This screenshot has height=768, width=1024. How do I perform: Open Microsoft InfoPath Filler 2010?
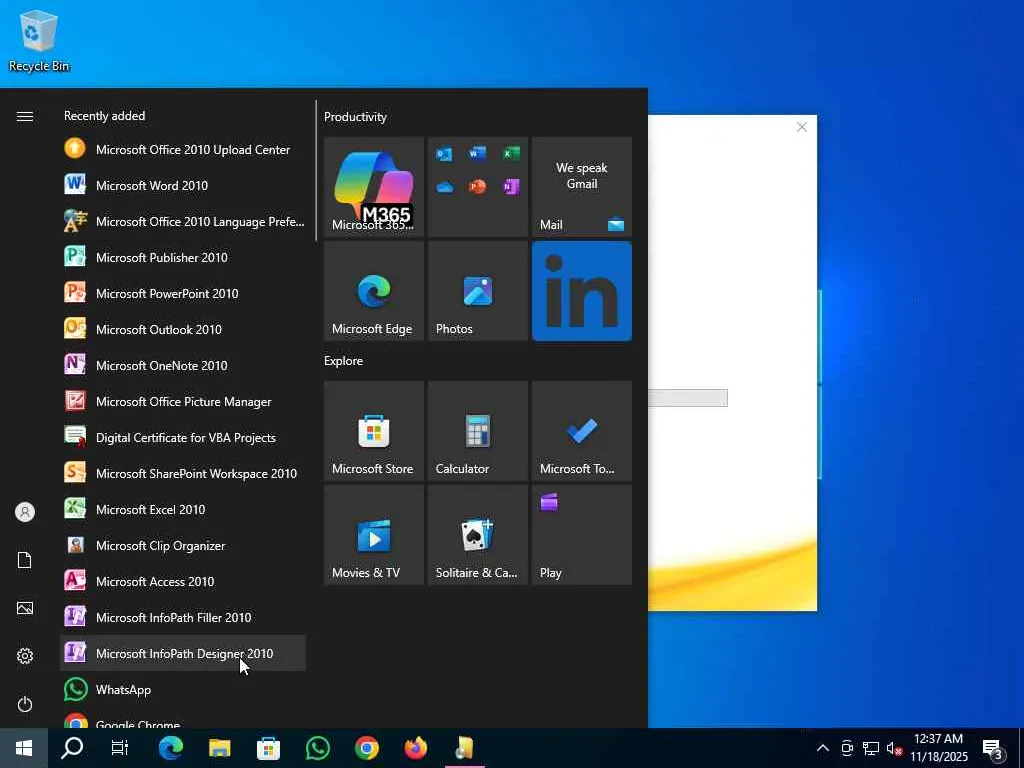pos(183,616)
